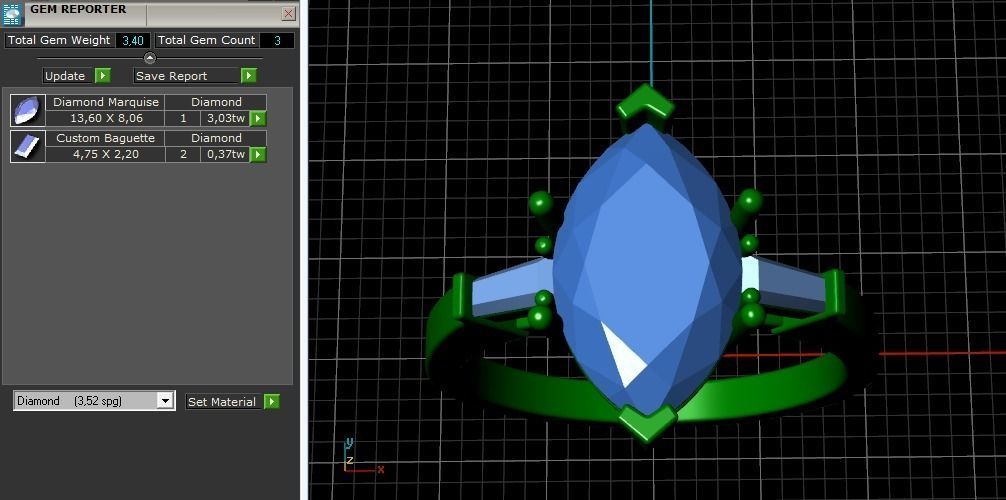The height and width of the screenshot is (500, 1006).
Task: Select the Diamond Marquise gem thumbnail
Action: (x=28, y=110)
